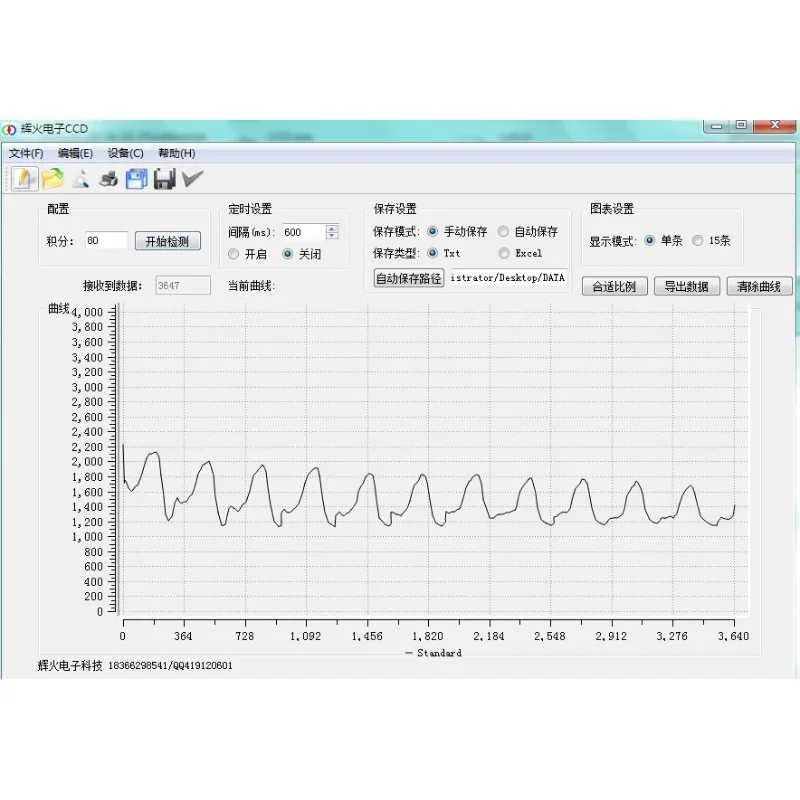The width and height of the screenshot is (800, 800).
Task: Click the Standard legend label
Action: pos(439,653)
